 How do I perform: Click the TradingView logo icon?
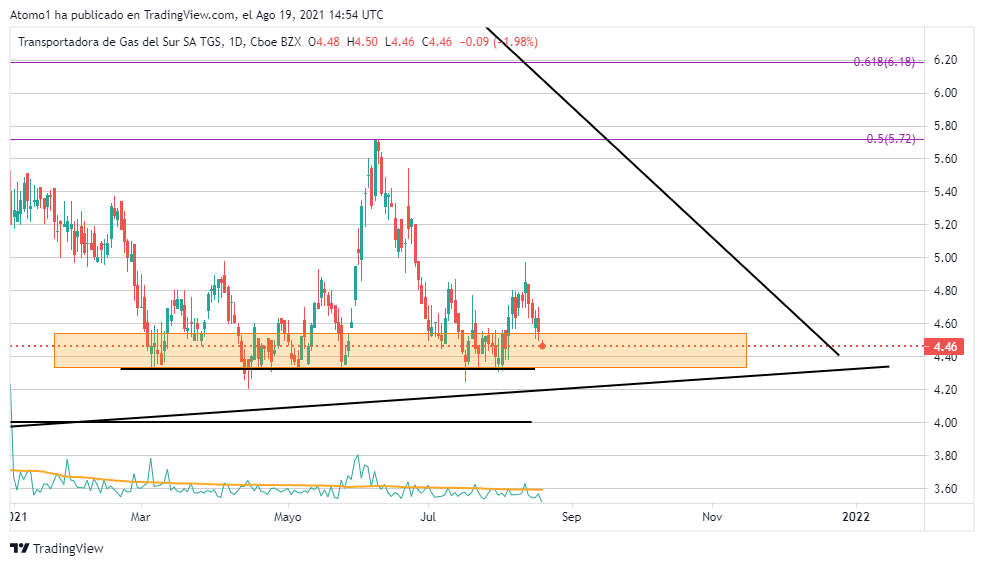19,548
